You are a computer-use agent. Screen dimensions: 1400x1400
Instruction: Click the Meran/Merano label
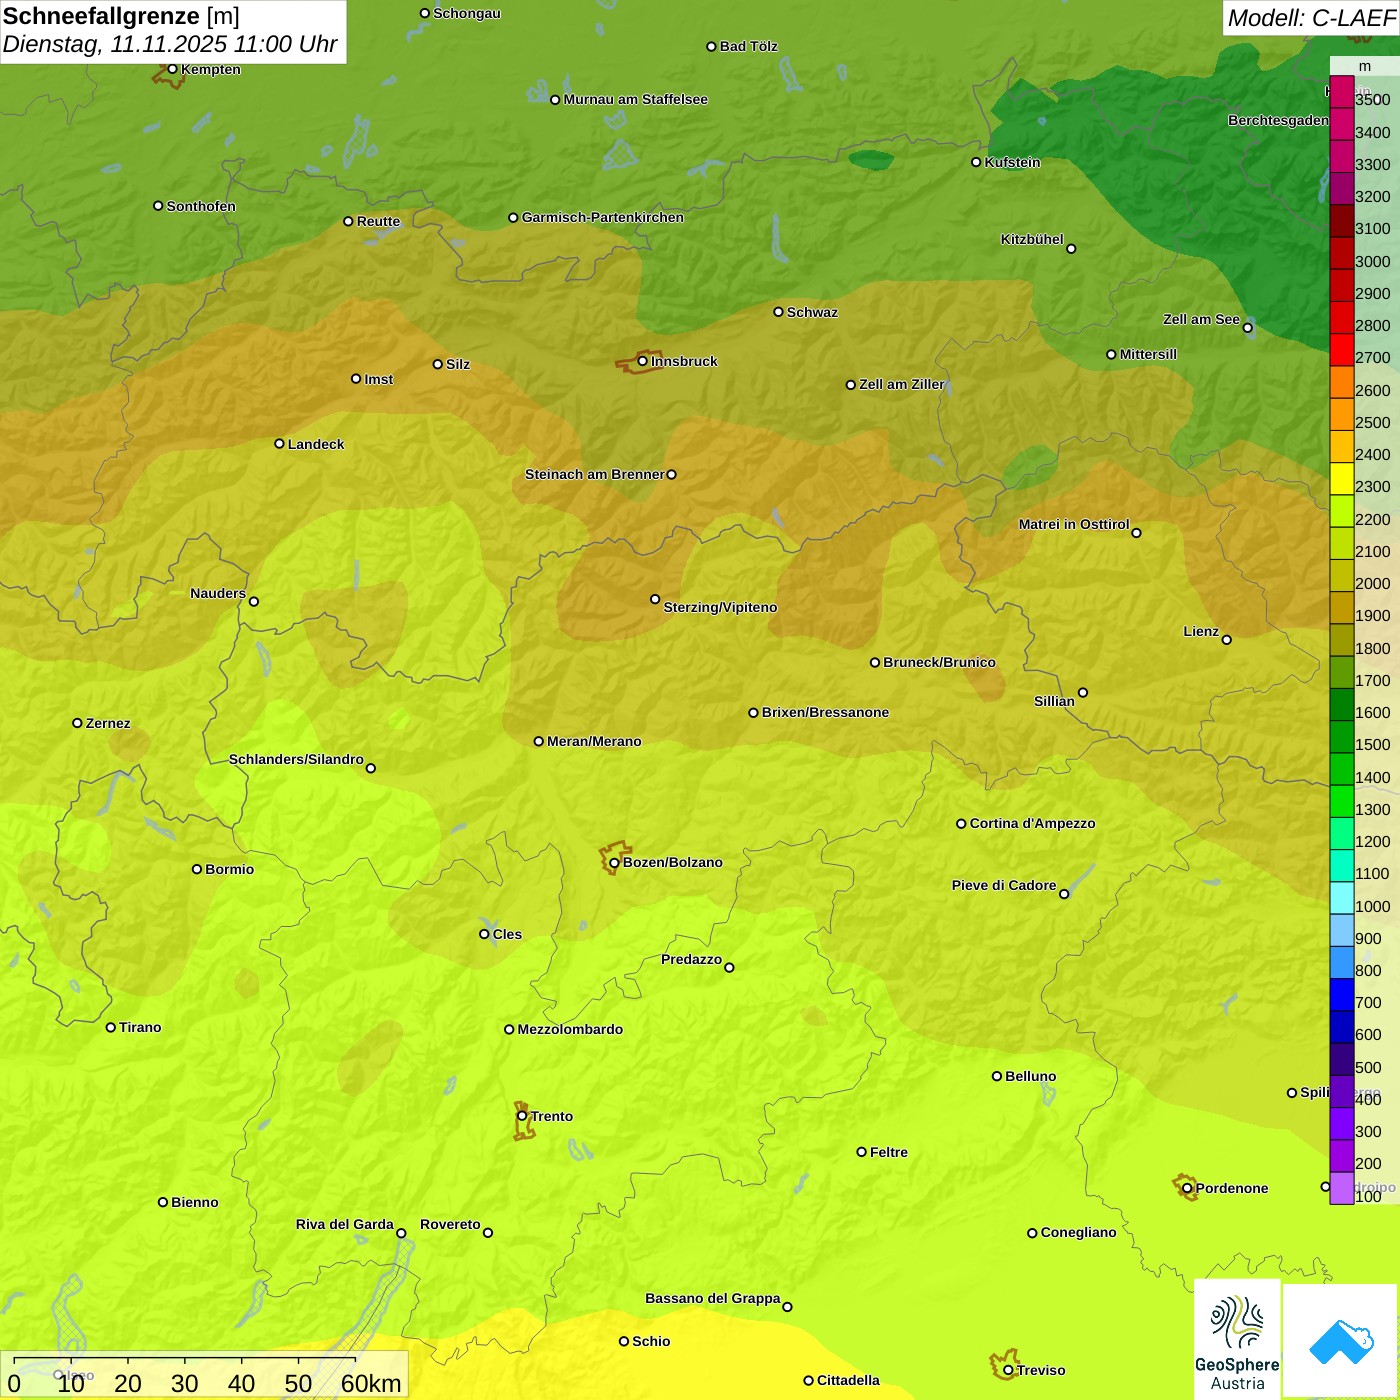pos(595,741)
